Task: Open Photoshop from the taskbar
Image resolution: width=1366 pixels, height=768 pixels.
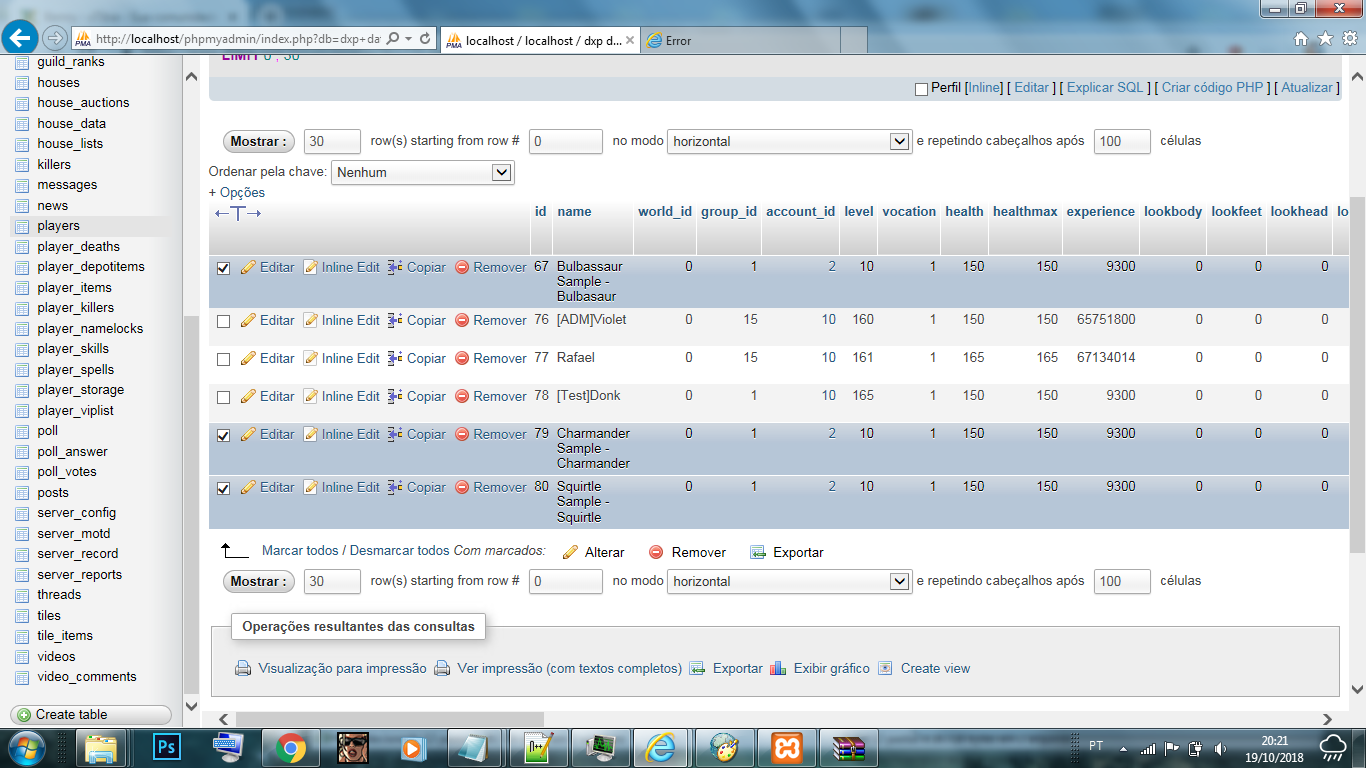Action: (166, 747)
